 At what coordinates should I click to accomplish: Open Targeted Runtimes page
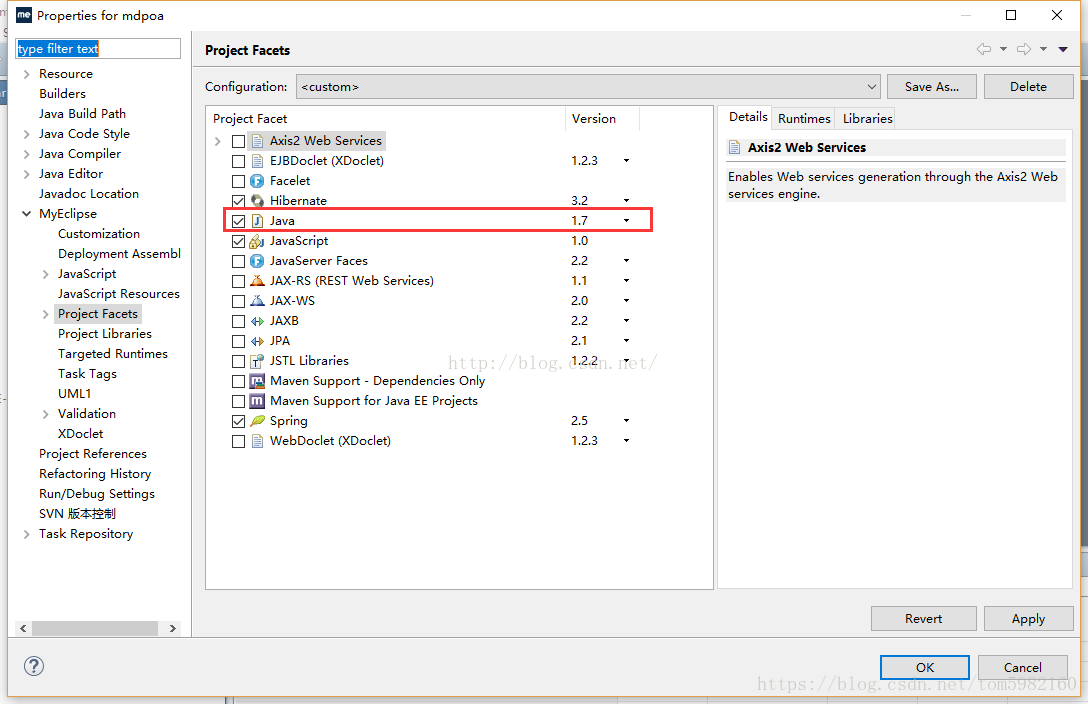pos(112,354)
